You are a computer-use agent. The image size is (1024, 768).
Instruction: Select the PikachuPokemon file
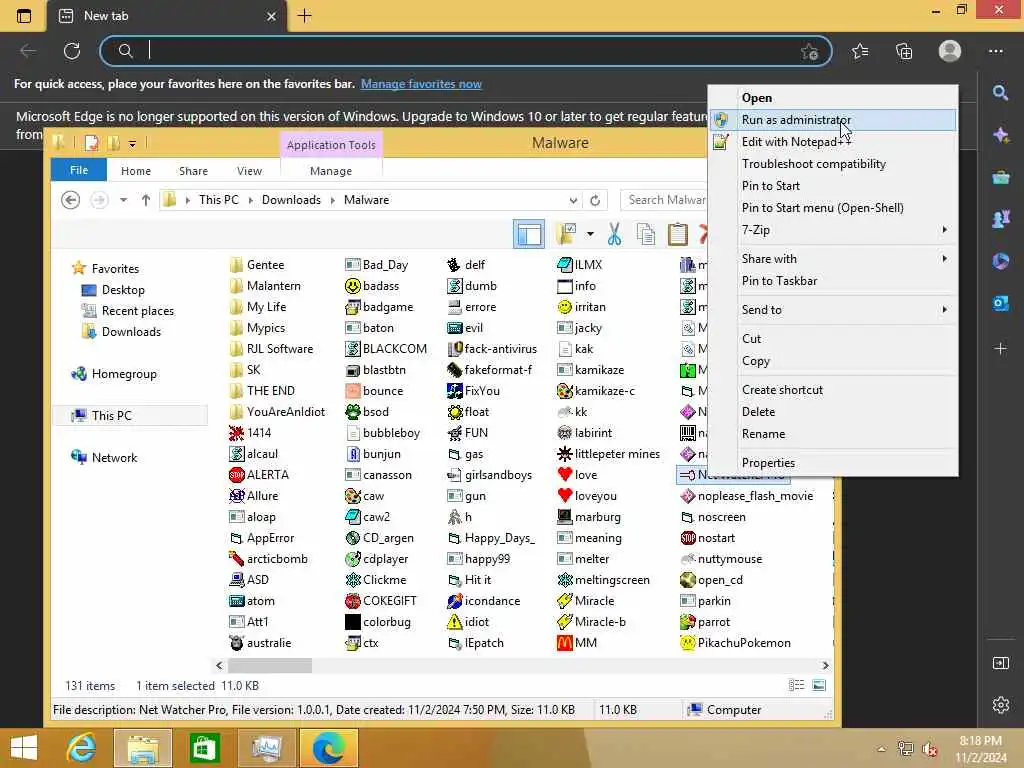(x=735, y=643)
